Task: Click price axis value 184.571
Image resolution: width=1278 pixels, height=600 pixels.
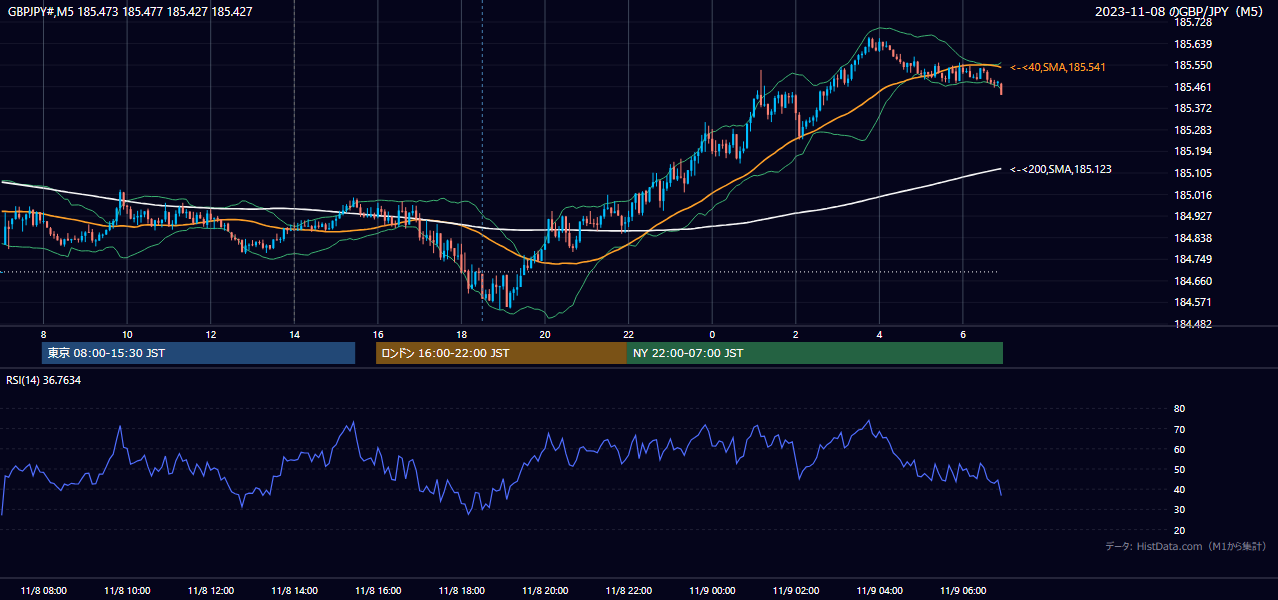Action: (1193, 302)
